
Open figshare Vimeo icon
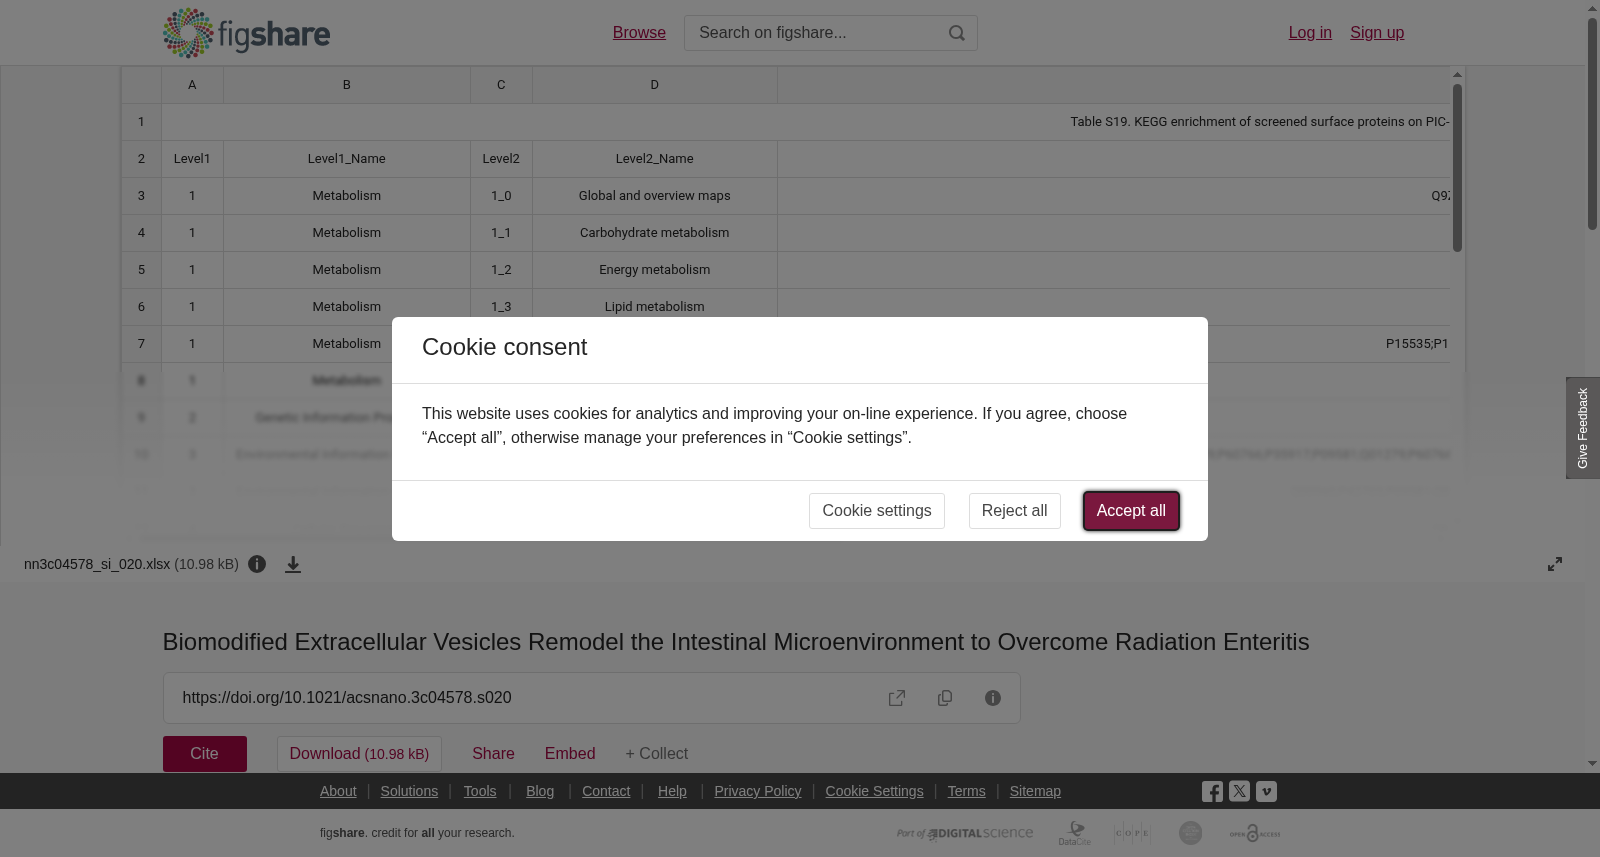pyautogui.click(x=1266, y=791)
